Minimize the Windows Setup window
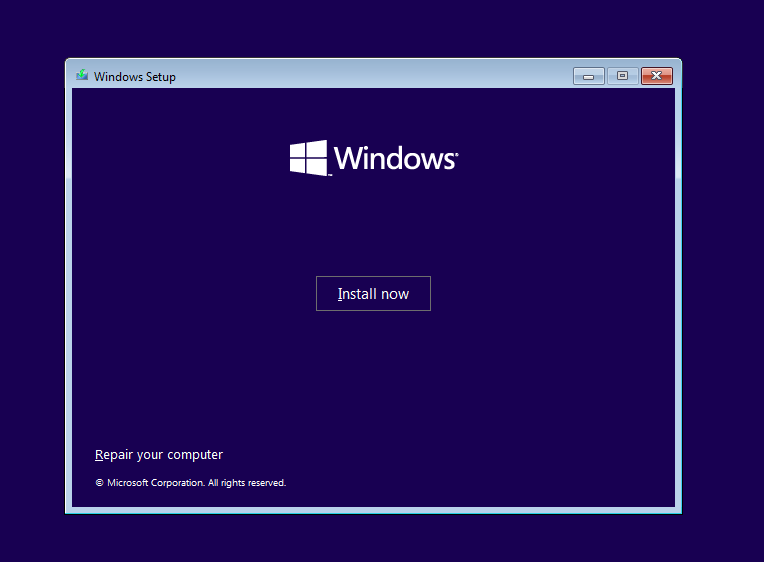This screenshot has width=764, height=562. tap(588, 76)
